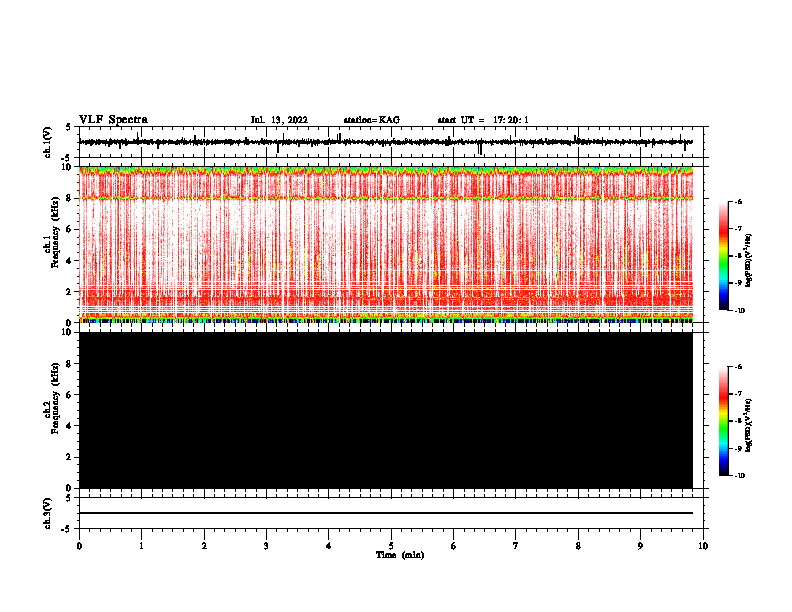Click the "station=KAG" header label

tap(371, 120)
